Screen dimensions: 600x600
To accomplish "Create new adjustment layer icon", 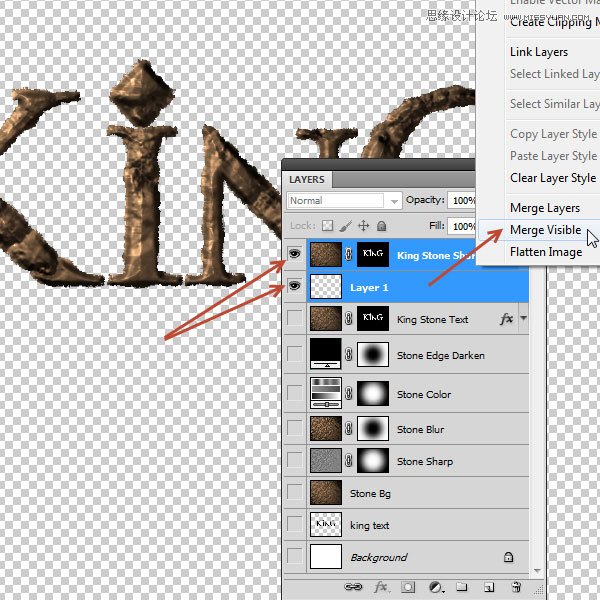I will [435, 587].
